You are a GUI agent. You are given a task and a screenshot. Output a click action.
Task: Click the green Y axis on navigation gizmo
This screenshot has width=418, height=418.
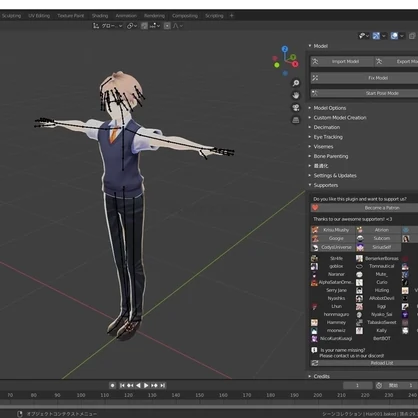pyautogui.click(x=293, y=57)
